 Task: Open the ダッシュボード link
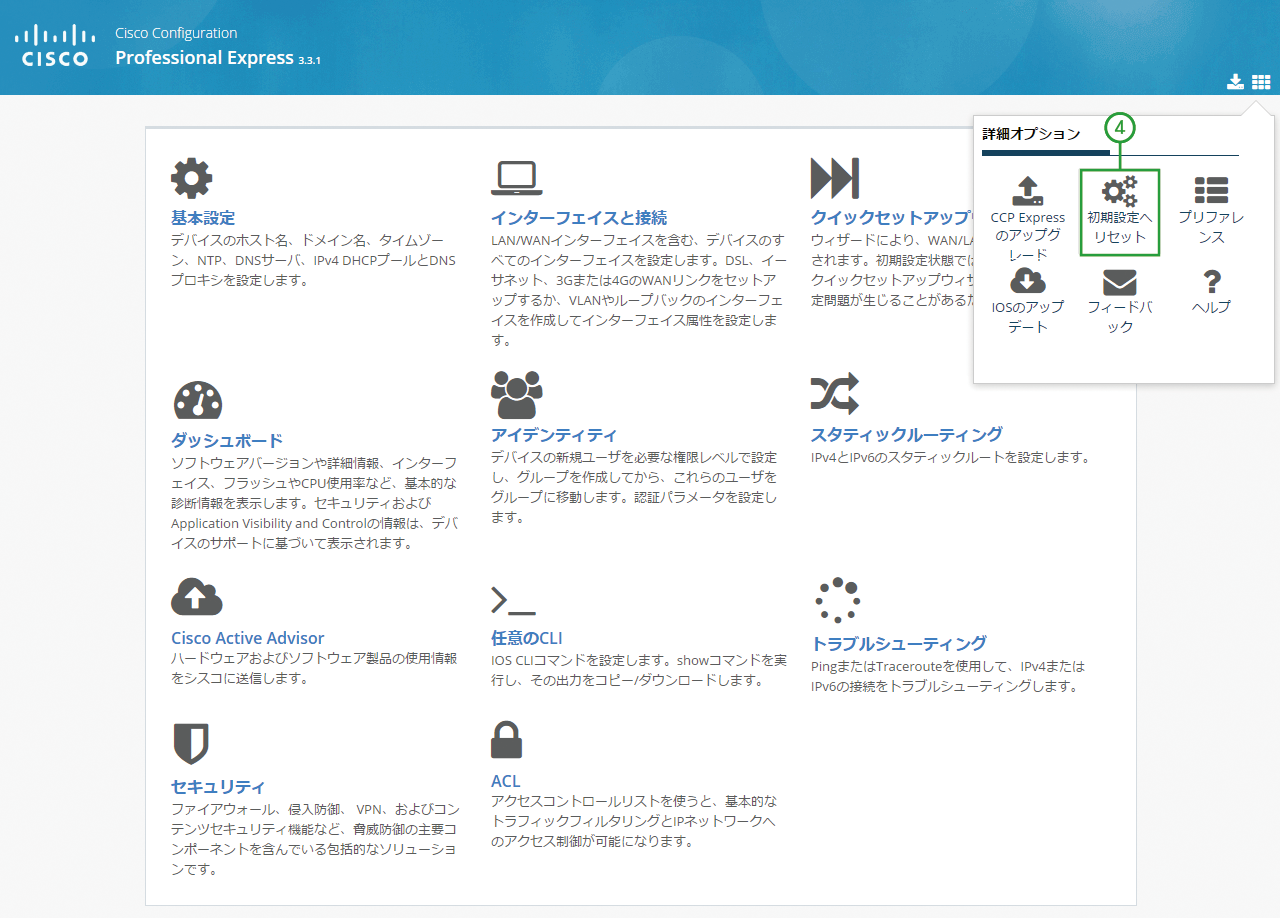227,440
